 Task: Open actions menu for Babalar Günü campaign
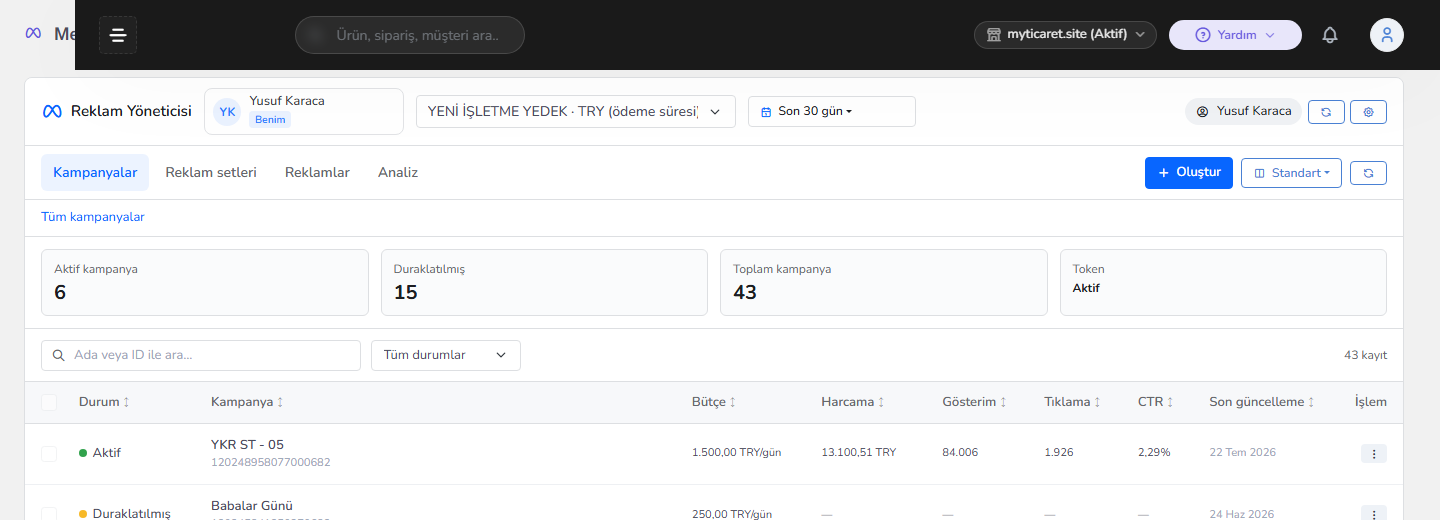pyautogui.click(x=1374, y=513)
